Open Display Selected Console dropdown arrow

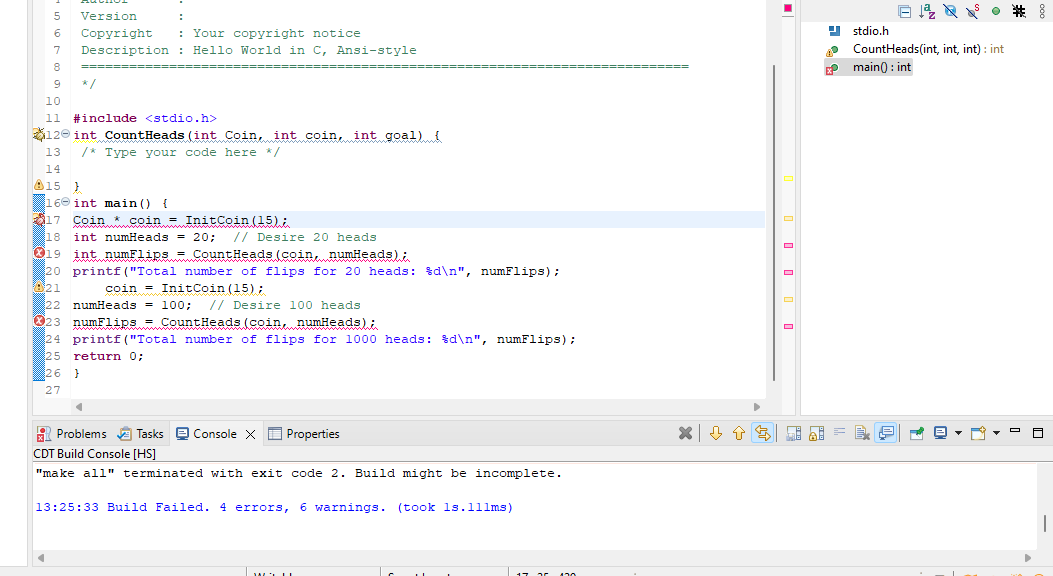click(x=958, y=434)
